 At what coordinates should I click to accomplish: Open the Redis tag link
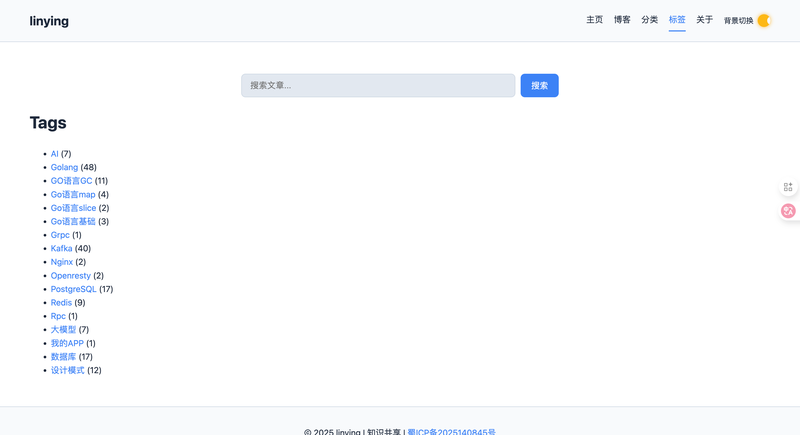(x=61, y=302)
